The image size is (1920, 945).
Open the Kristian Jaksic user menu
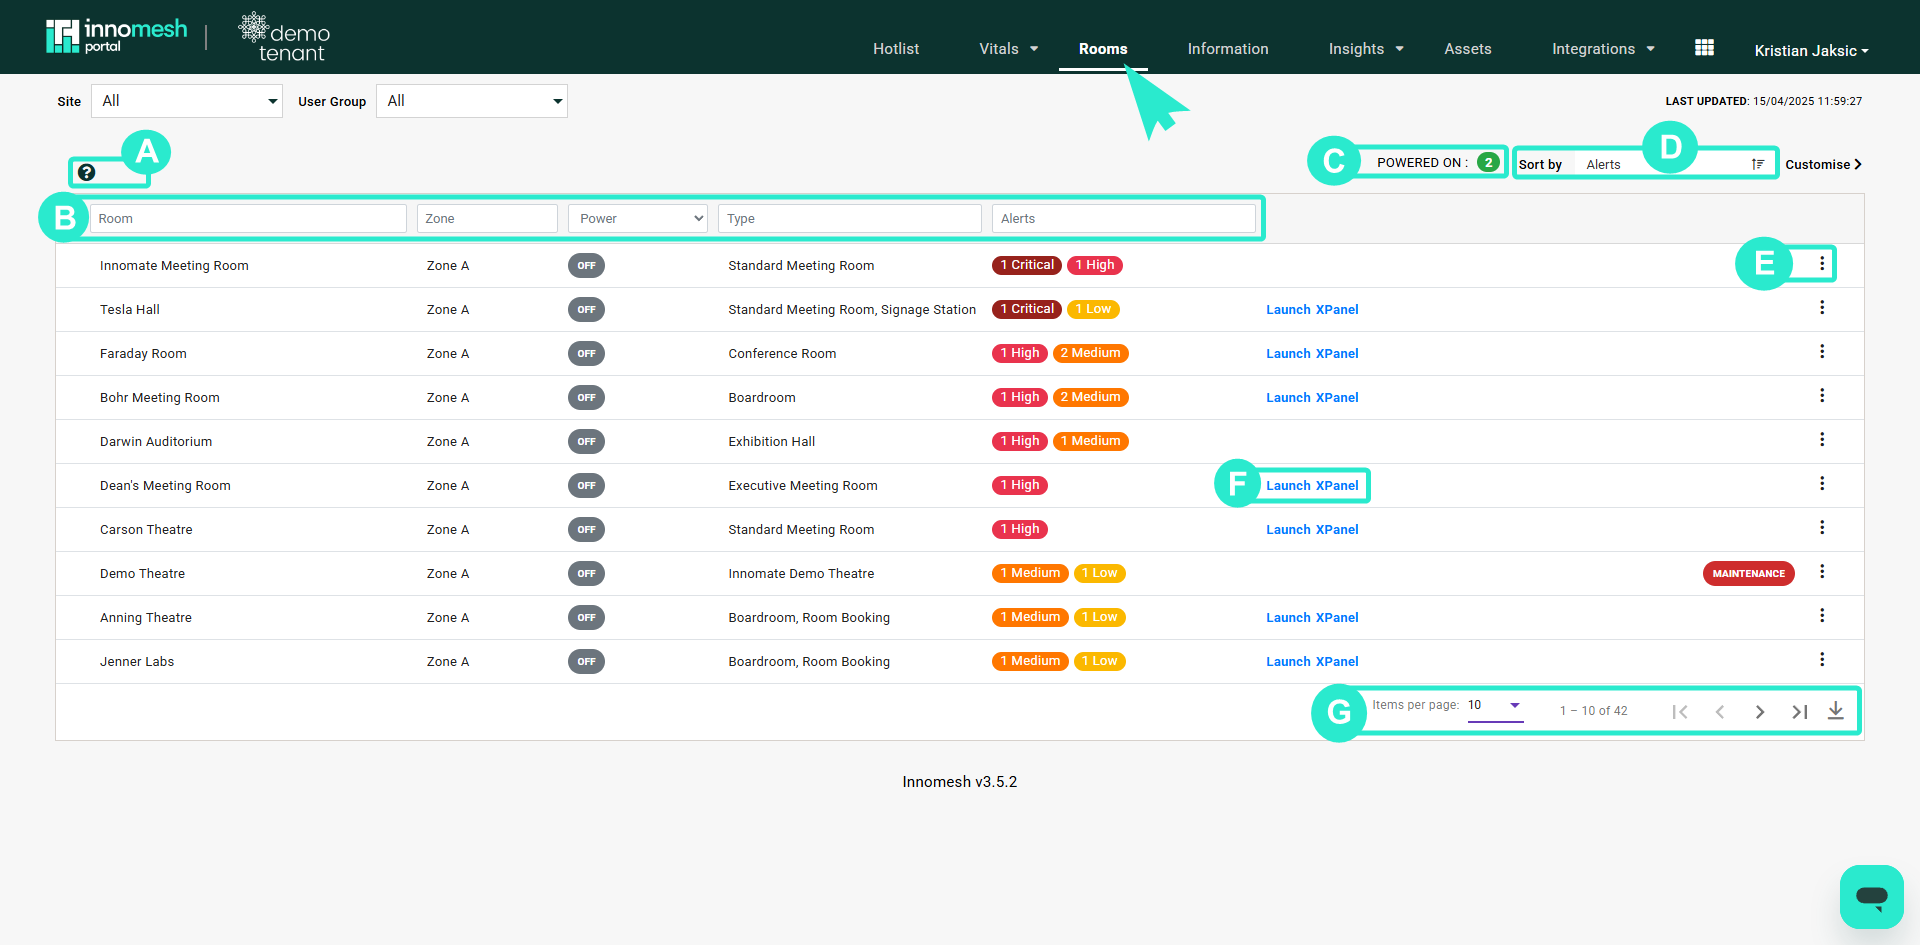(x=1811, y=50)
